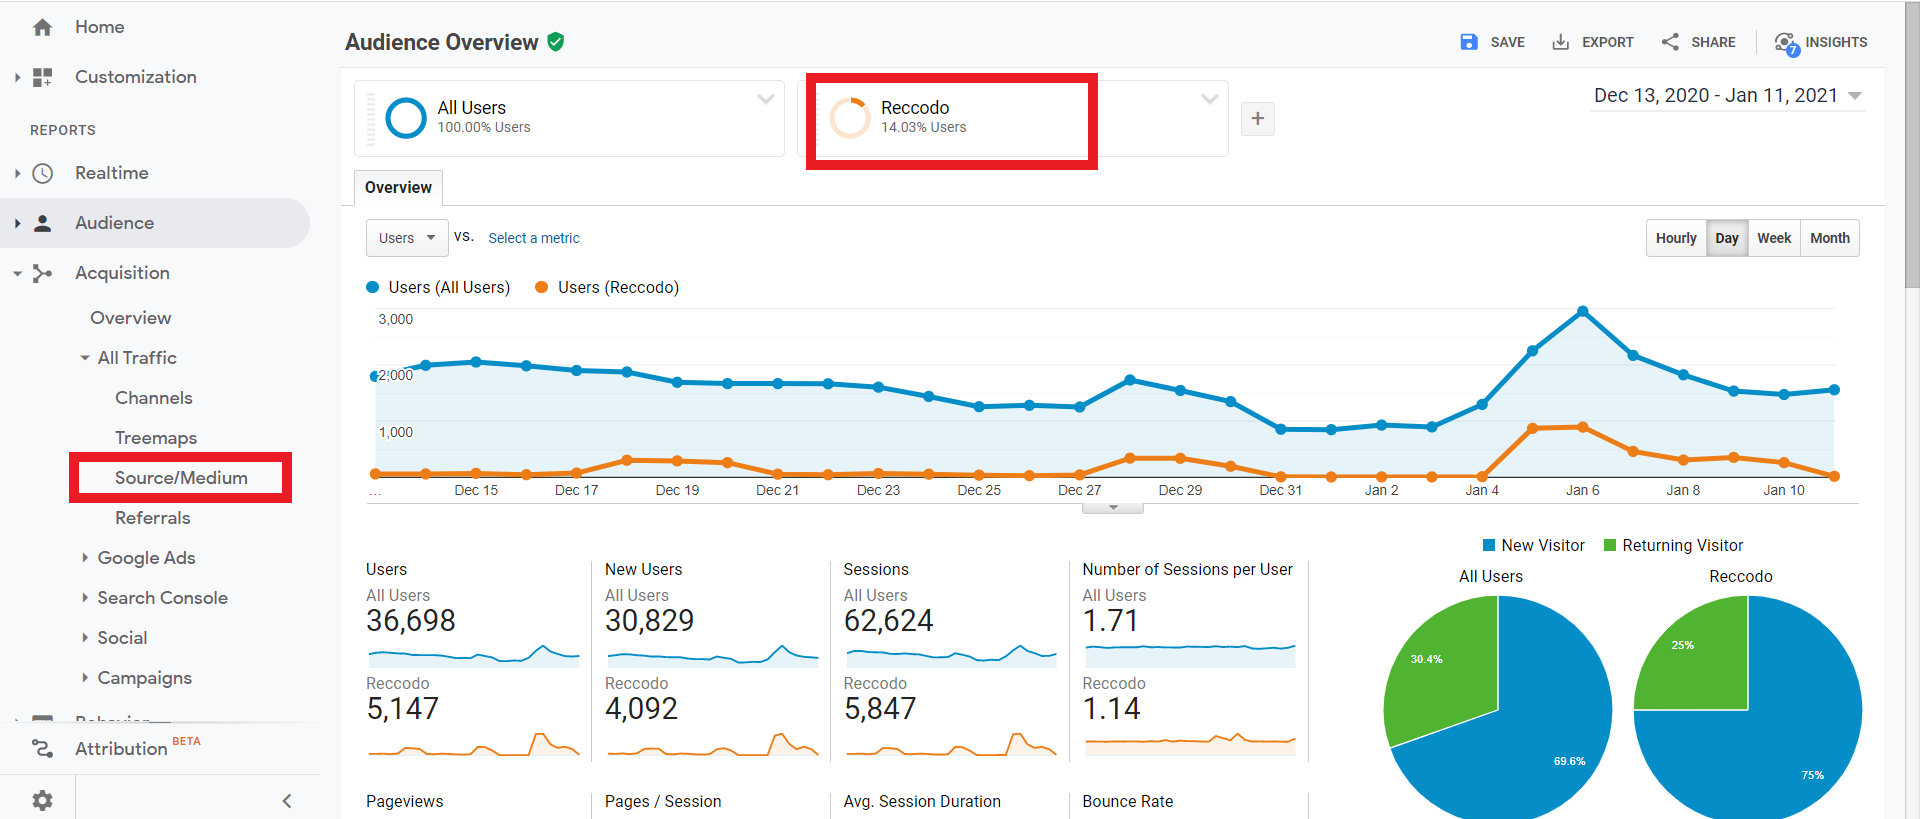Click the blue Users (All Users) legend dot
Image resolution: width=1920 pixels, height=819 pixels.
point(373,287)
